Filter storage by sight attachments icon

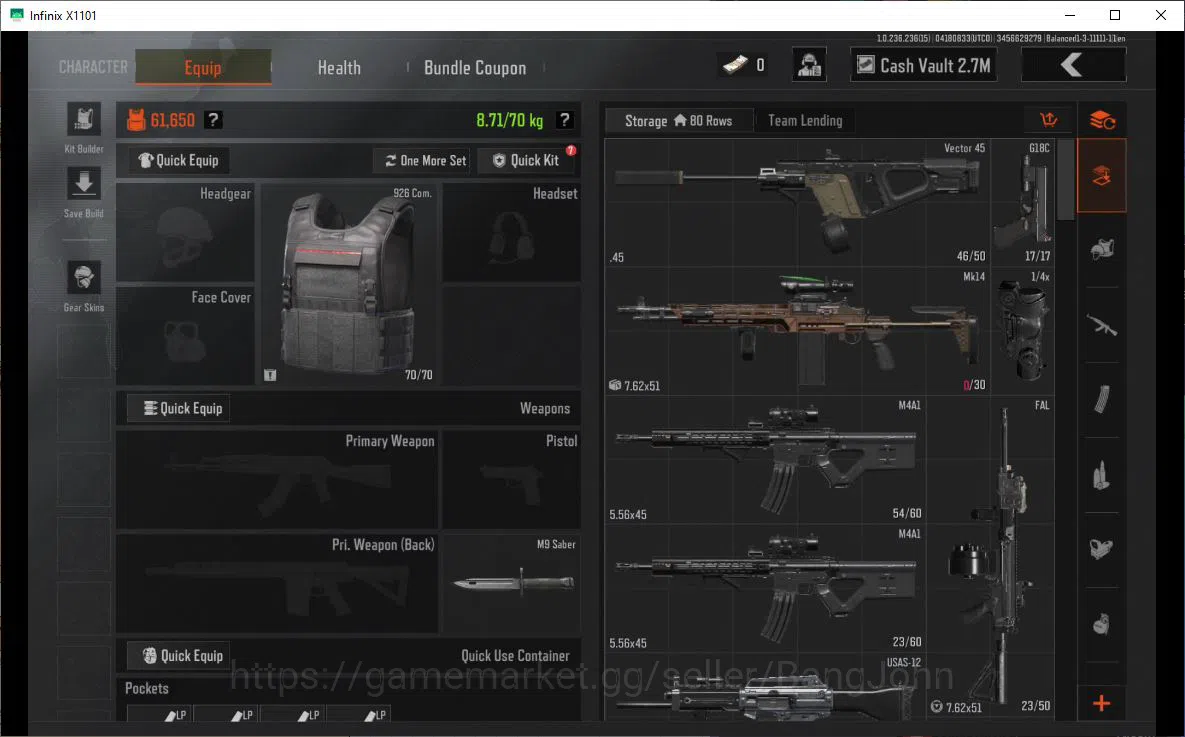[x=1102, y=550]
